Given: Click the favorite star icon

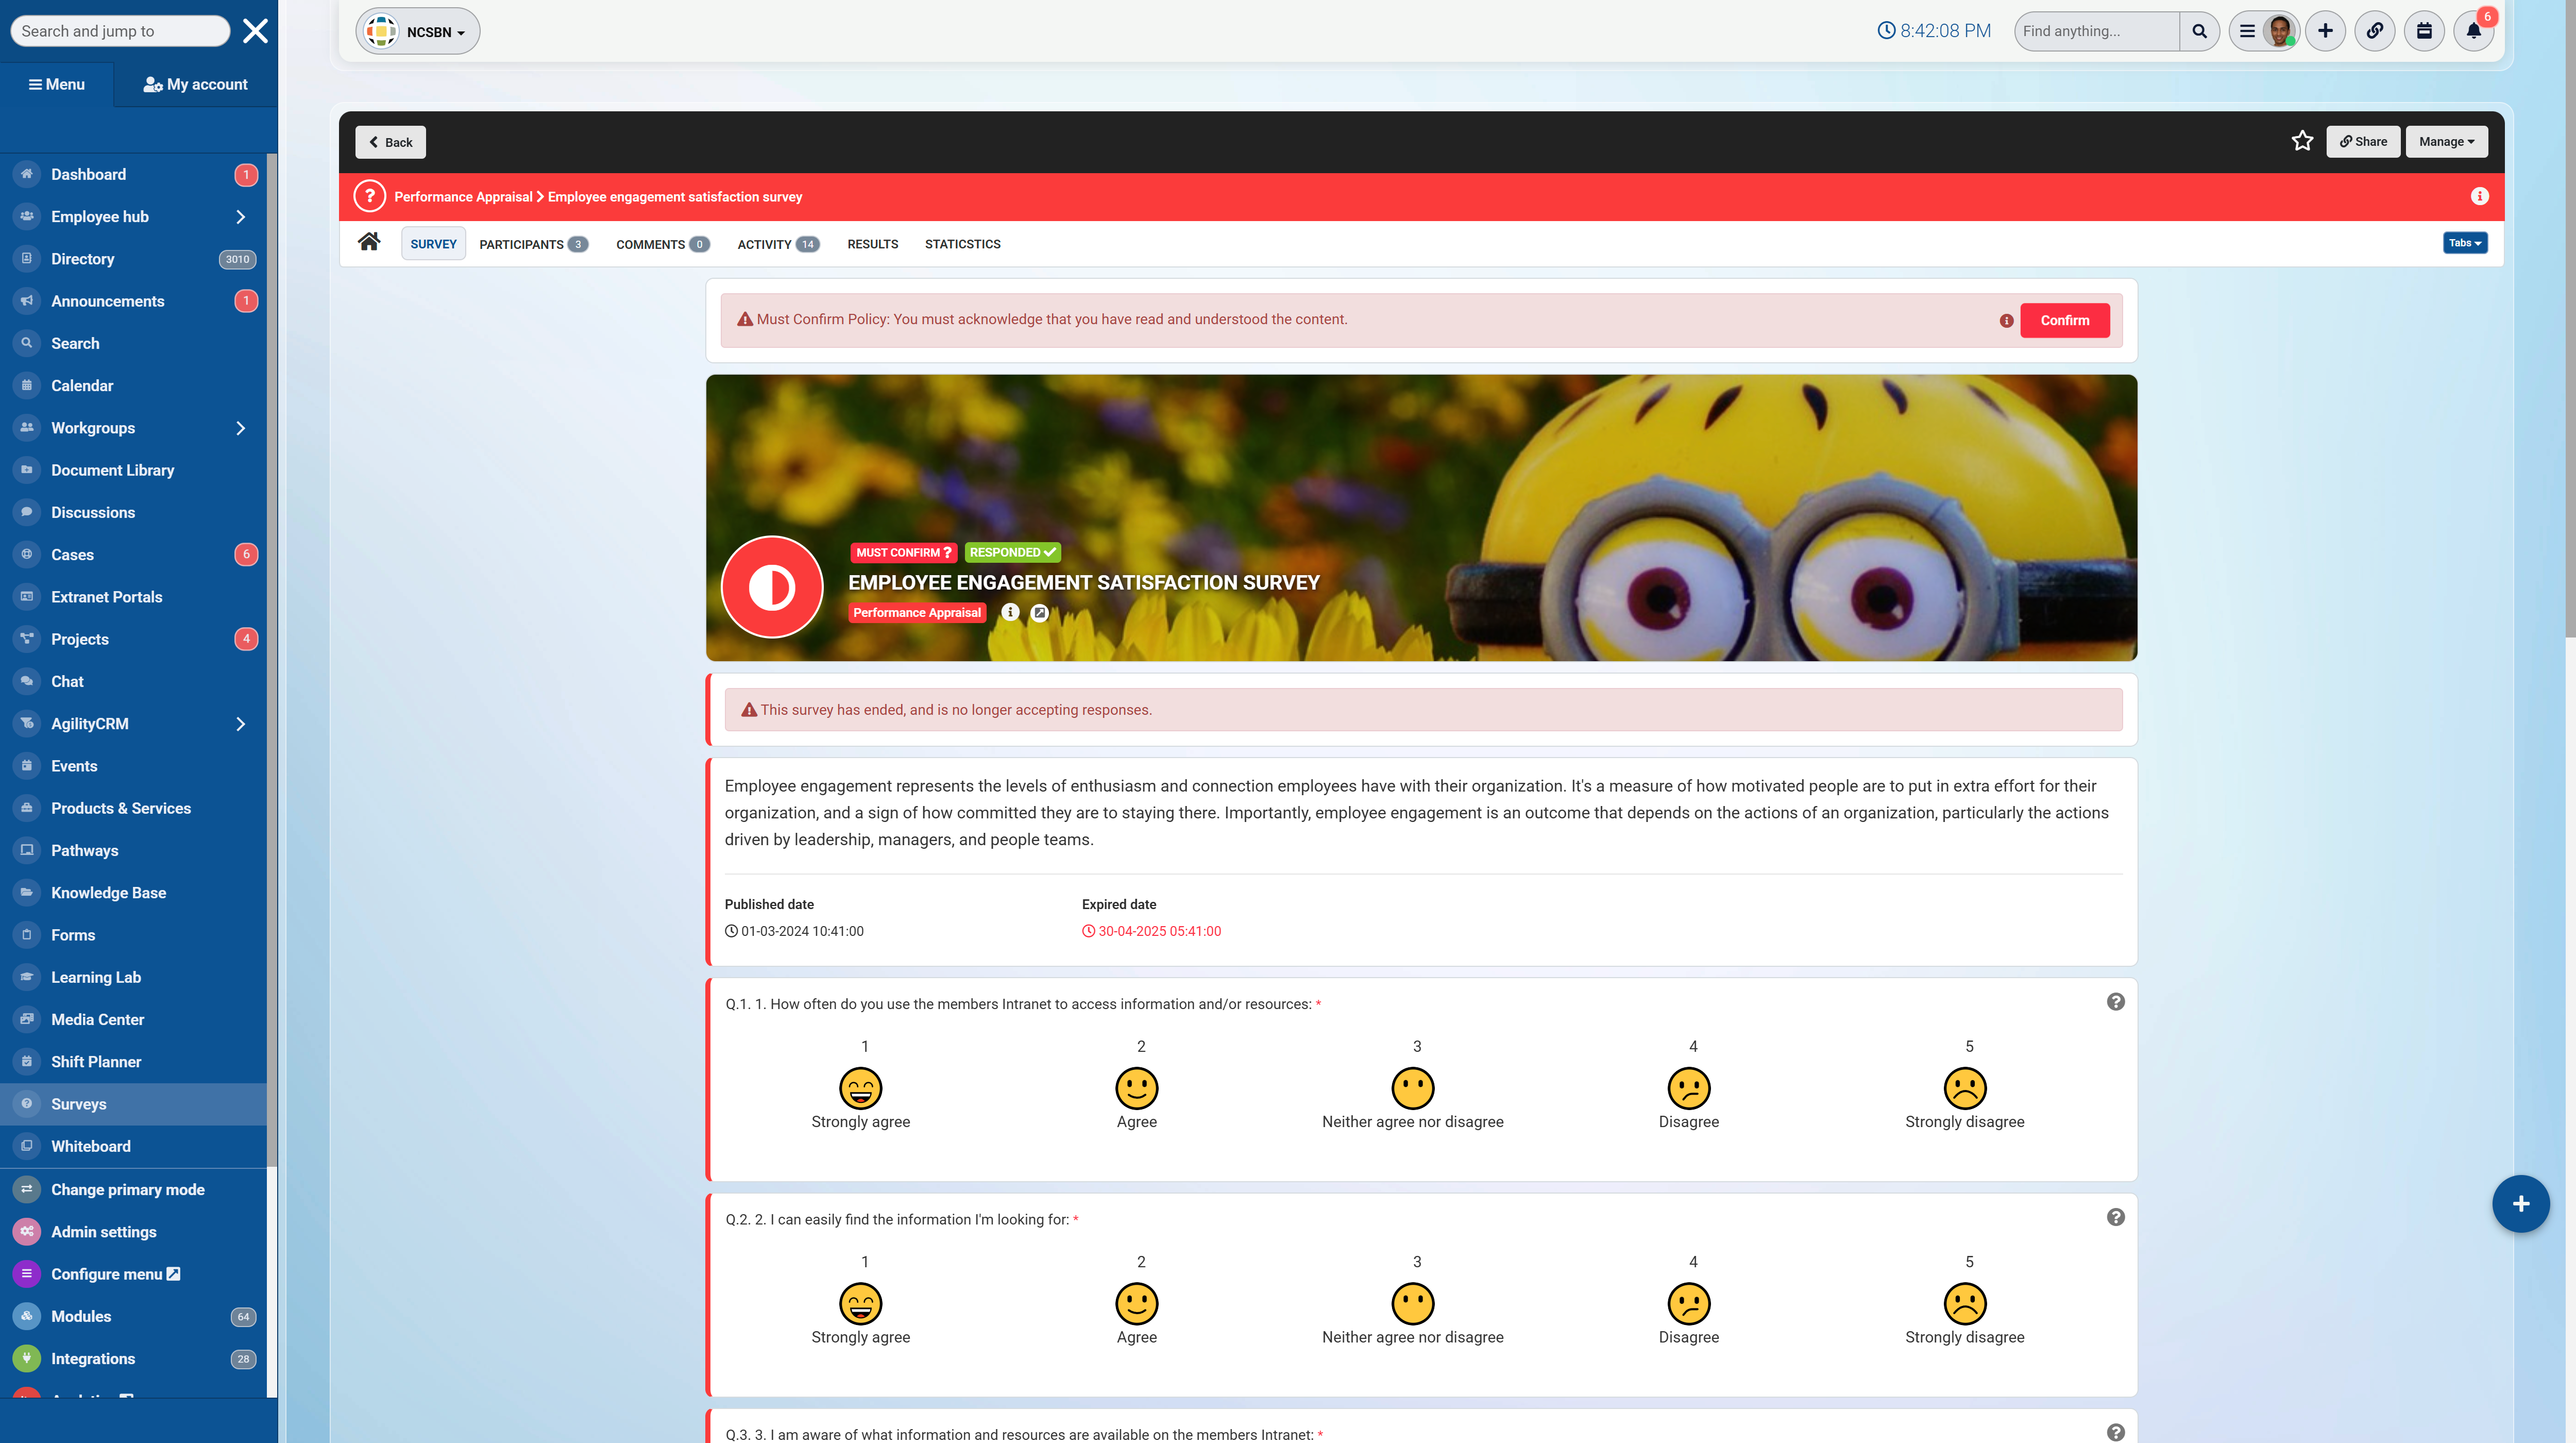Looking at the screenshot, I should (2302, 141).
